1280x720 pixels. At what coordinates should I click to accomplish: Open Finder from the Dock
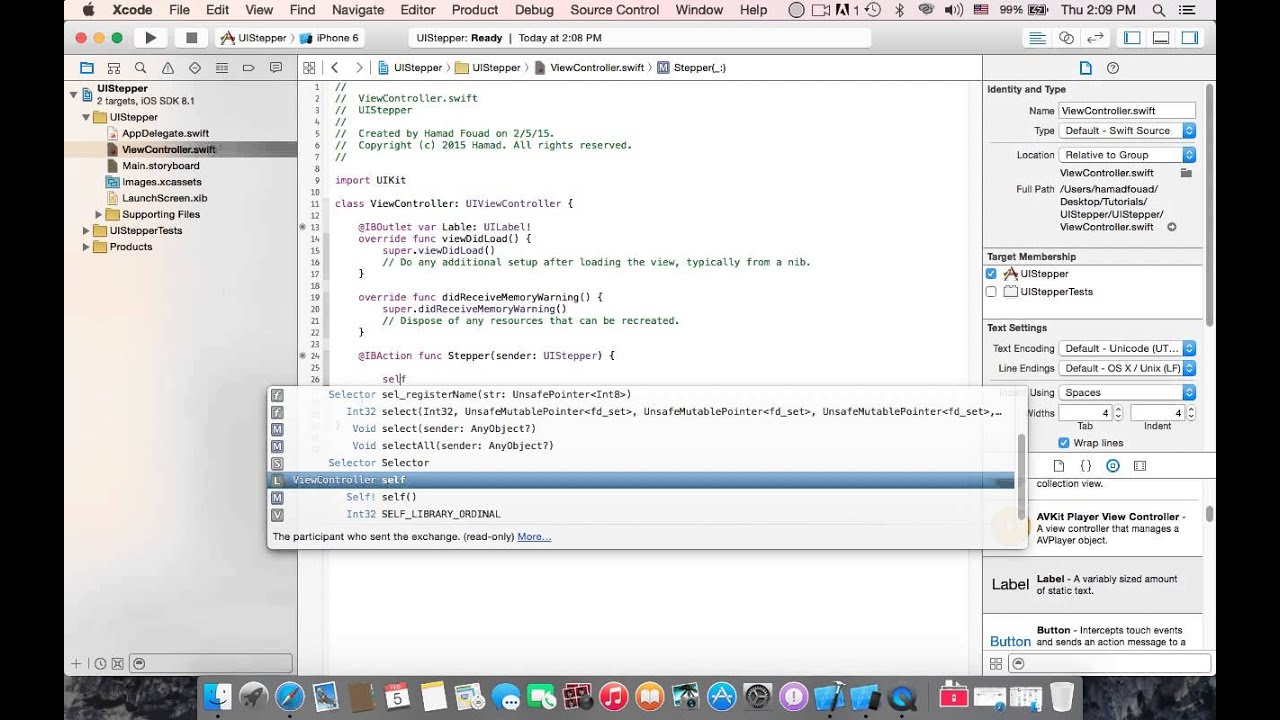(217, 696)
